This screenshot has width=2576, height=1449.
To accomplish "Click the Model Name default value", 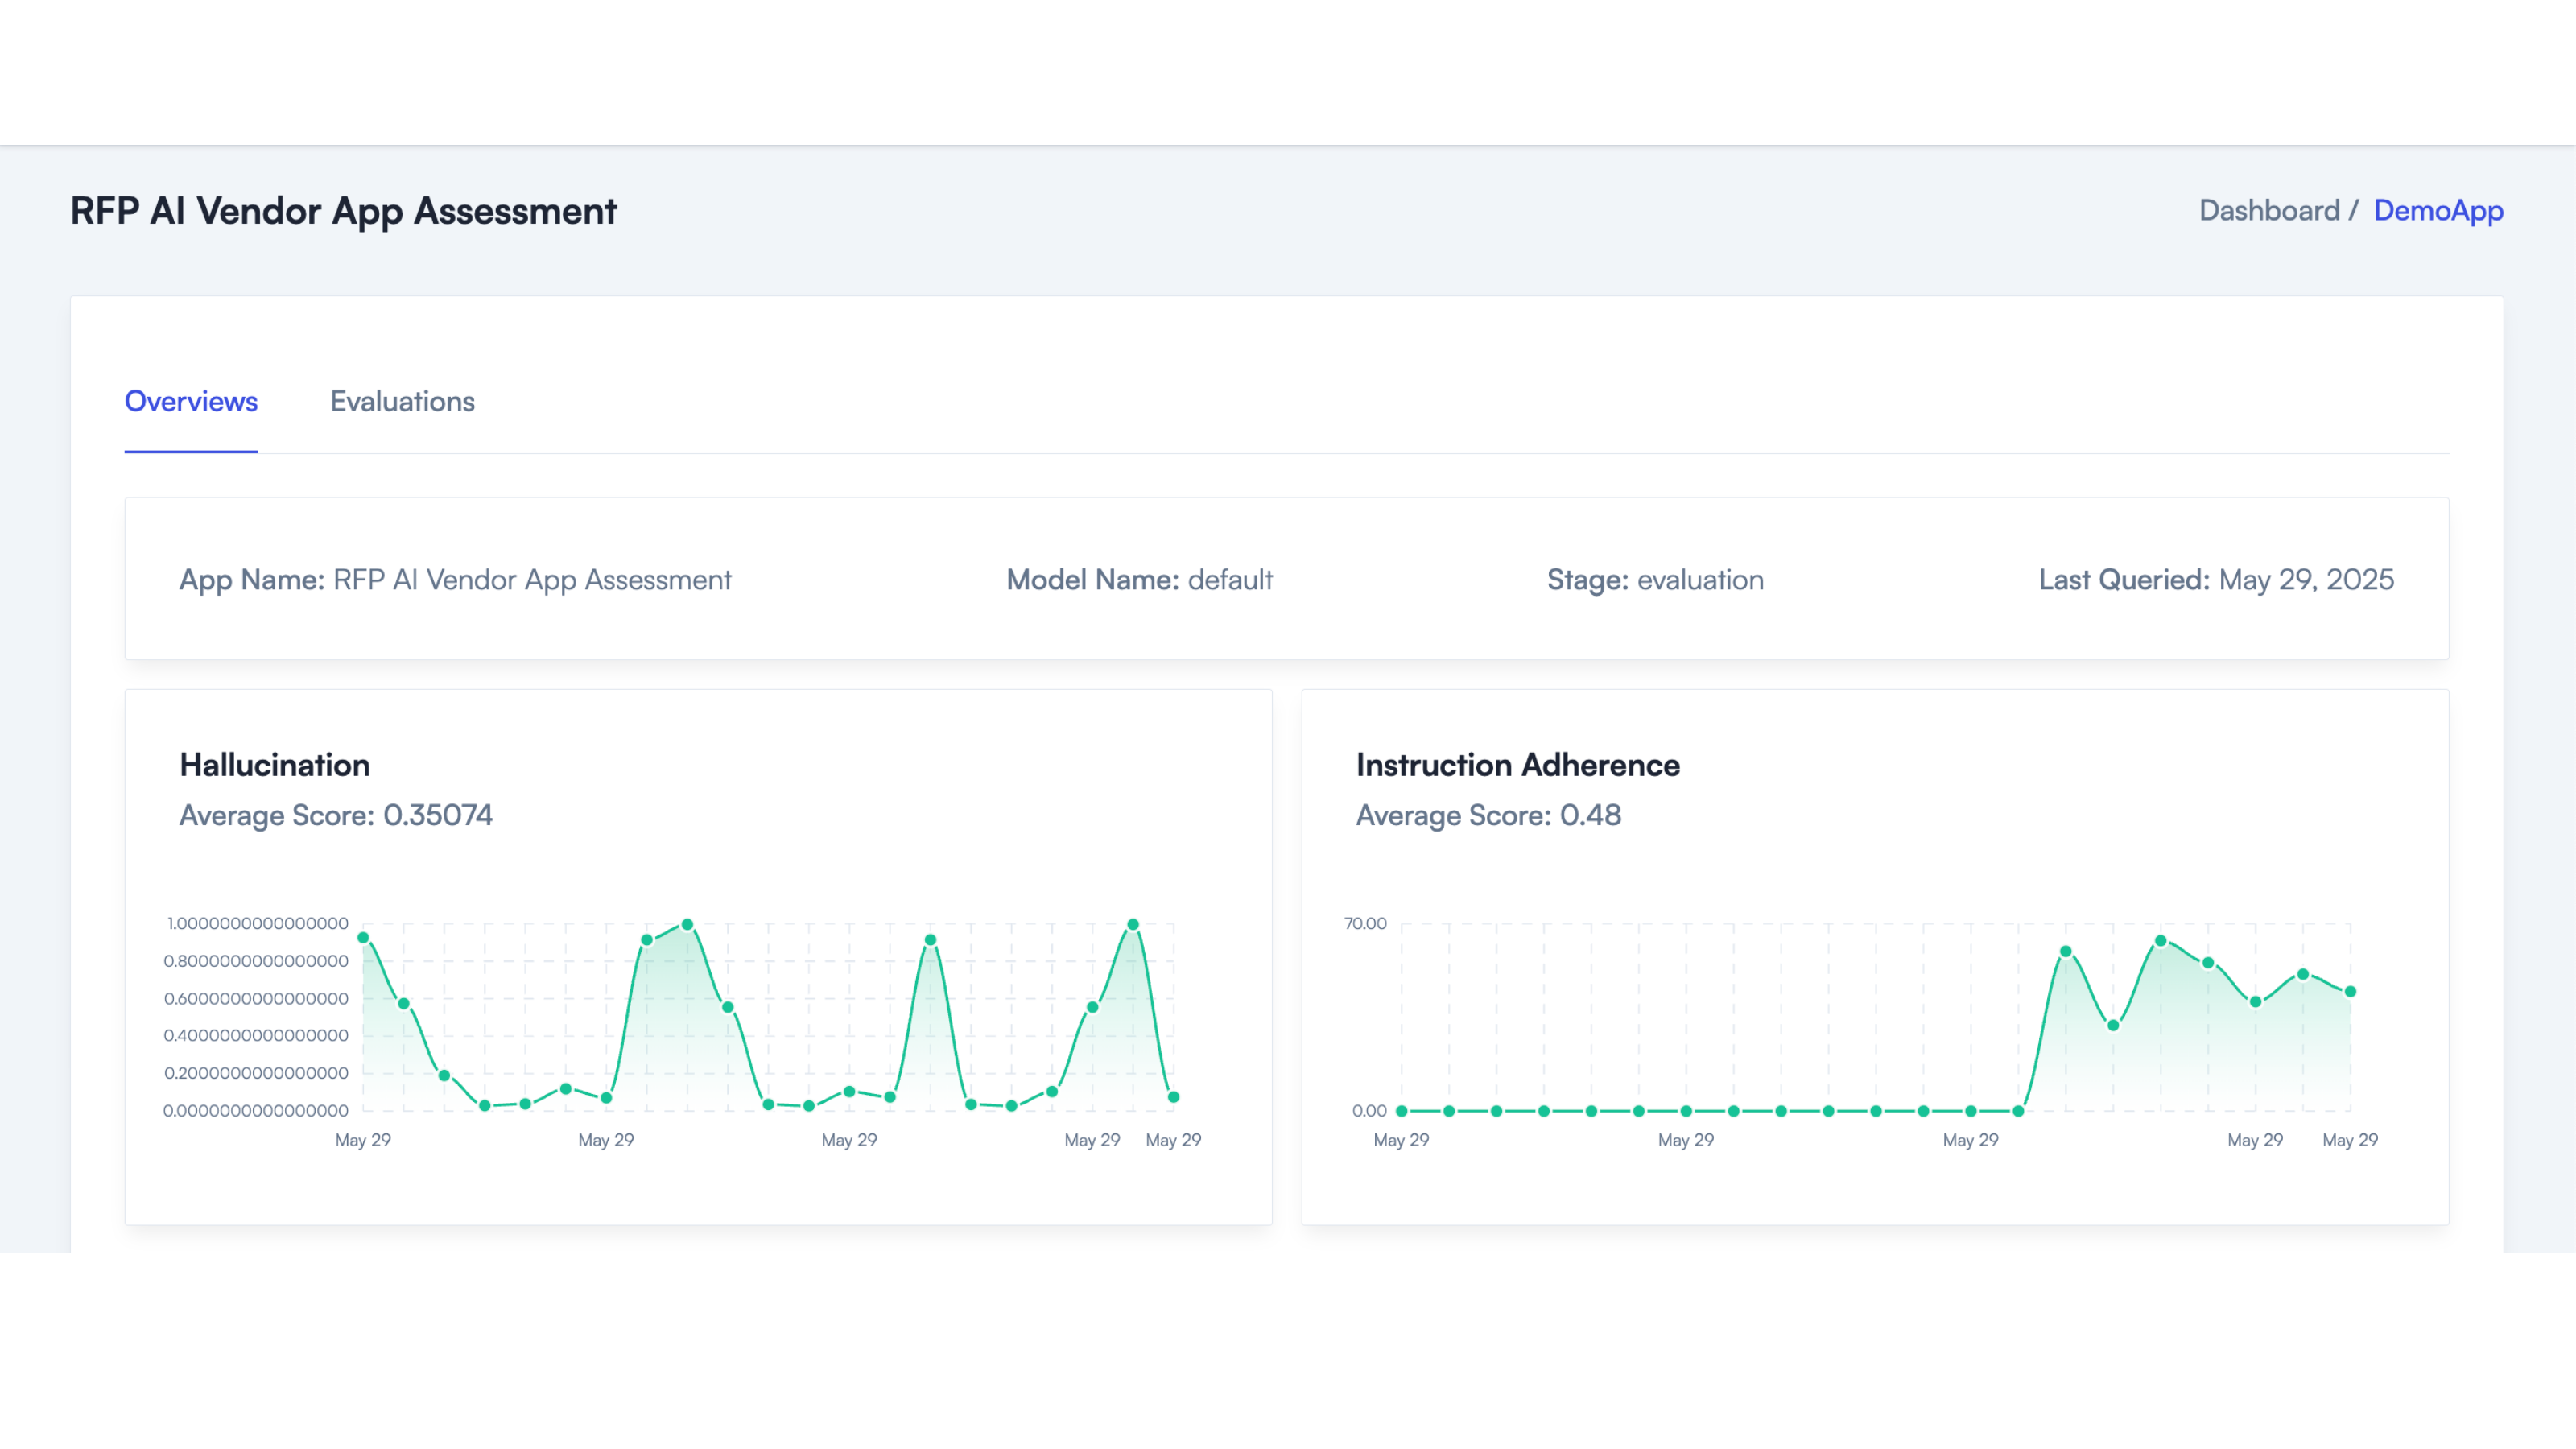I will click(x=1231, y=579).
